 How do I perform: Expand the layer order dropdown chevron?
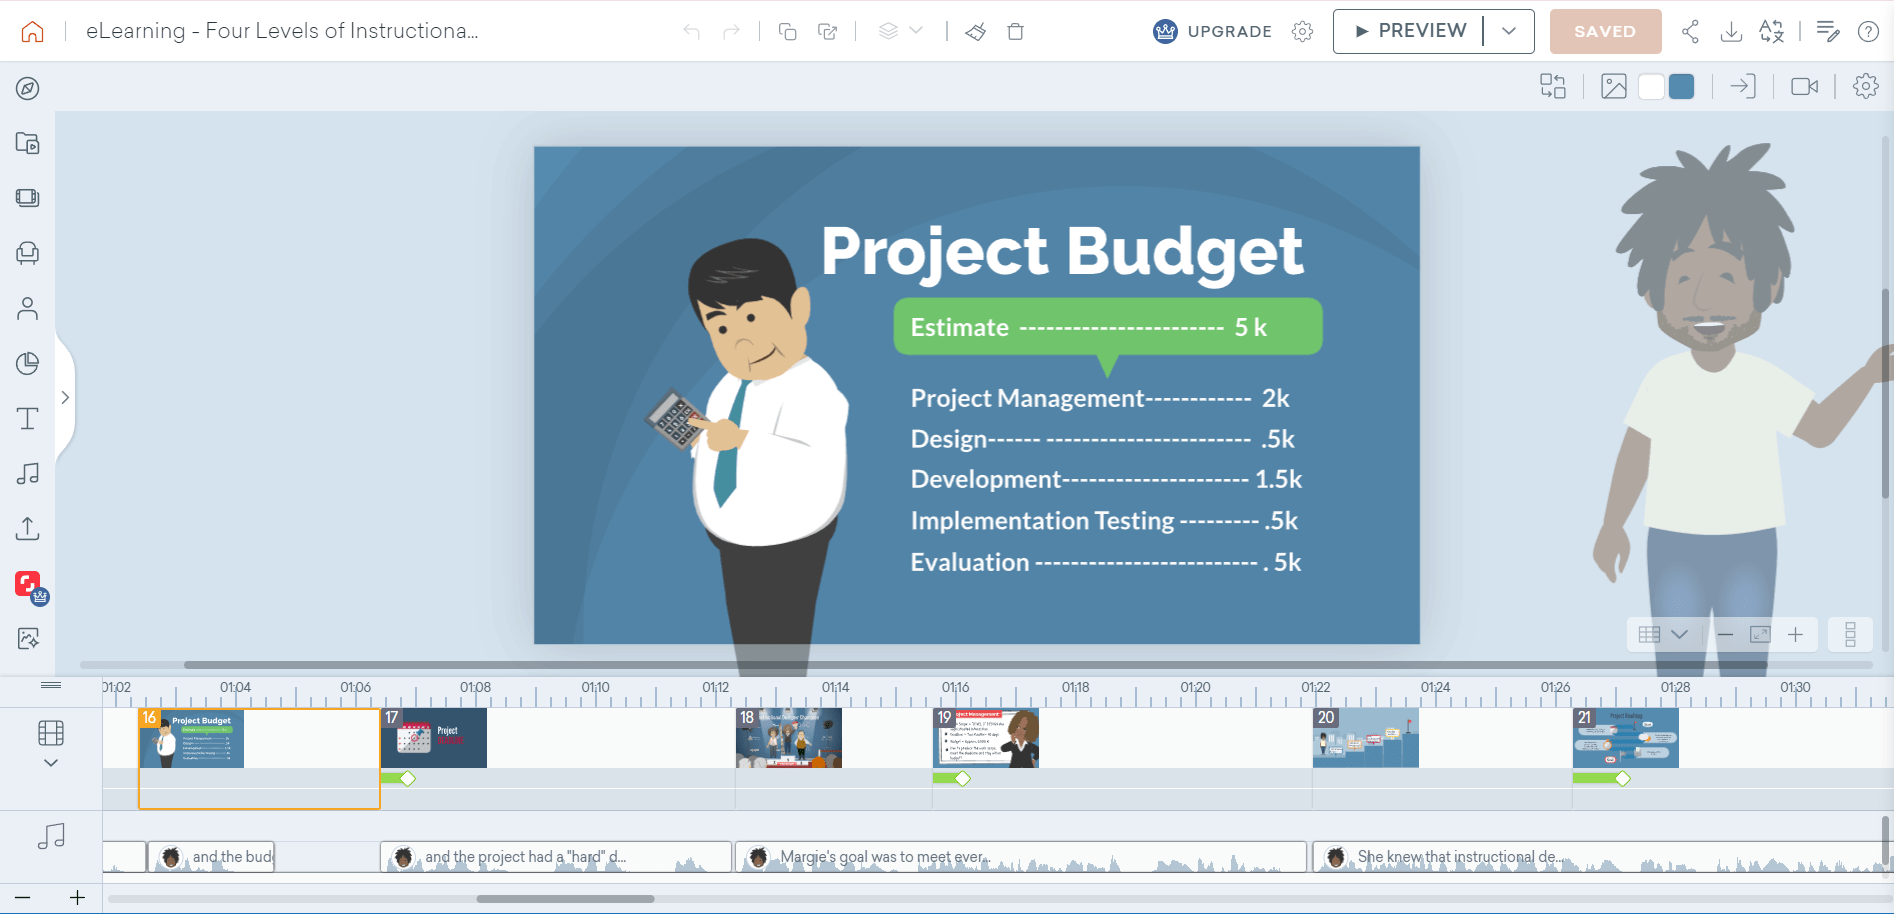[916, 31]
